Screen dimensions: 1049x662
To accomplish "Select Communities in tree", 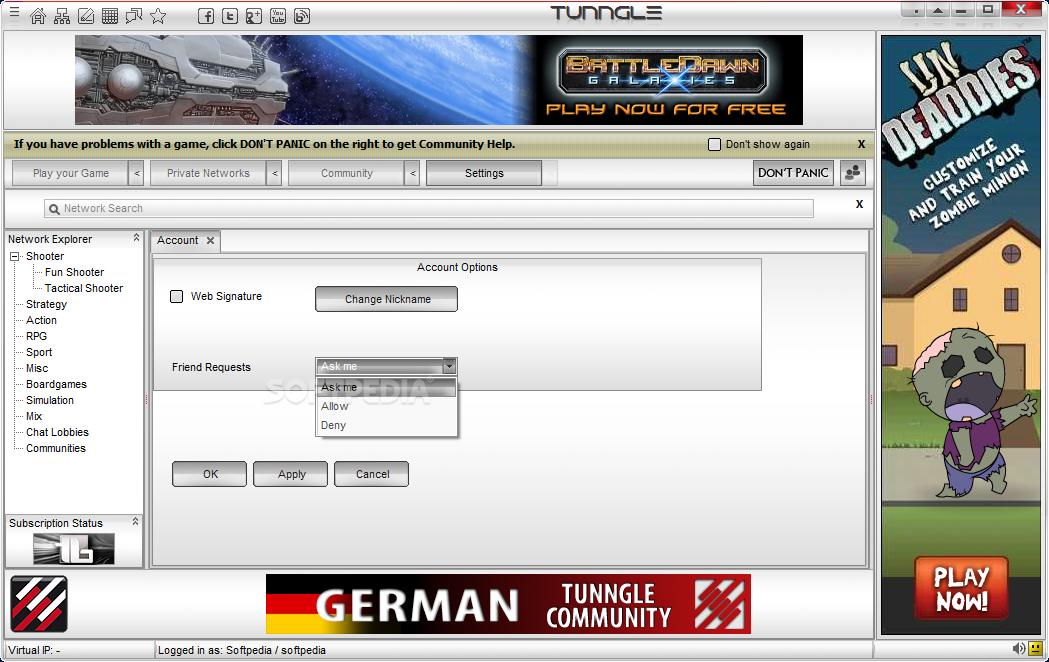I will point(56,449).
